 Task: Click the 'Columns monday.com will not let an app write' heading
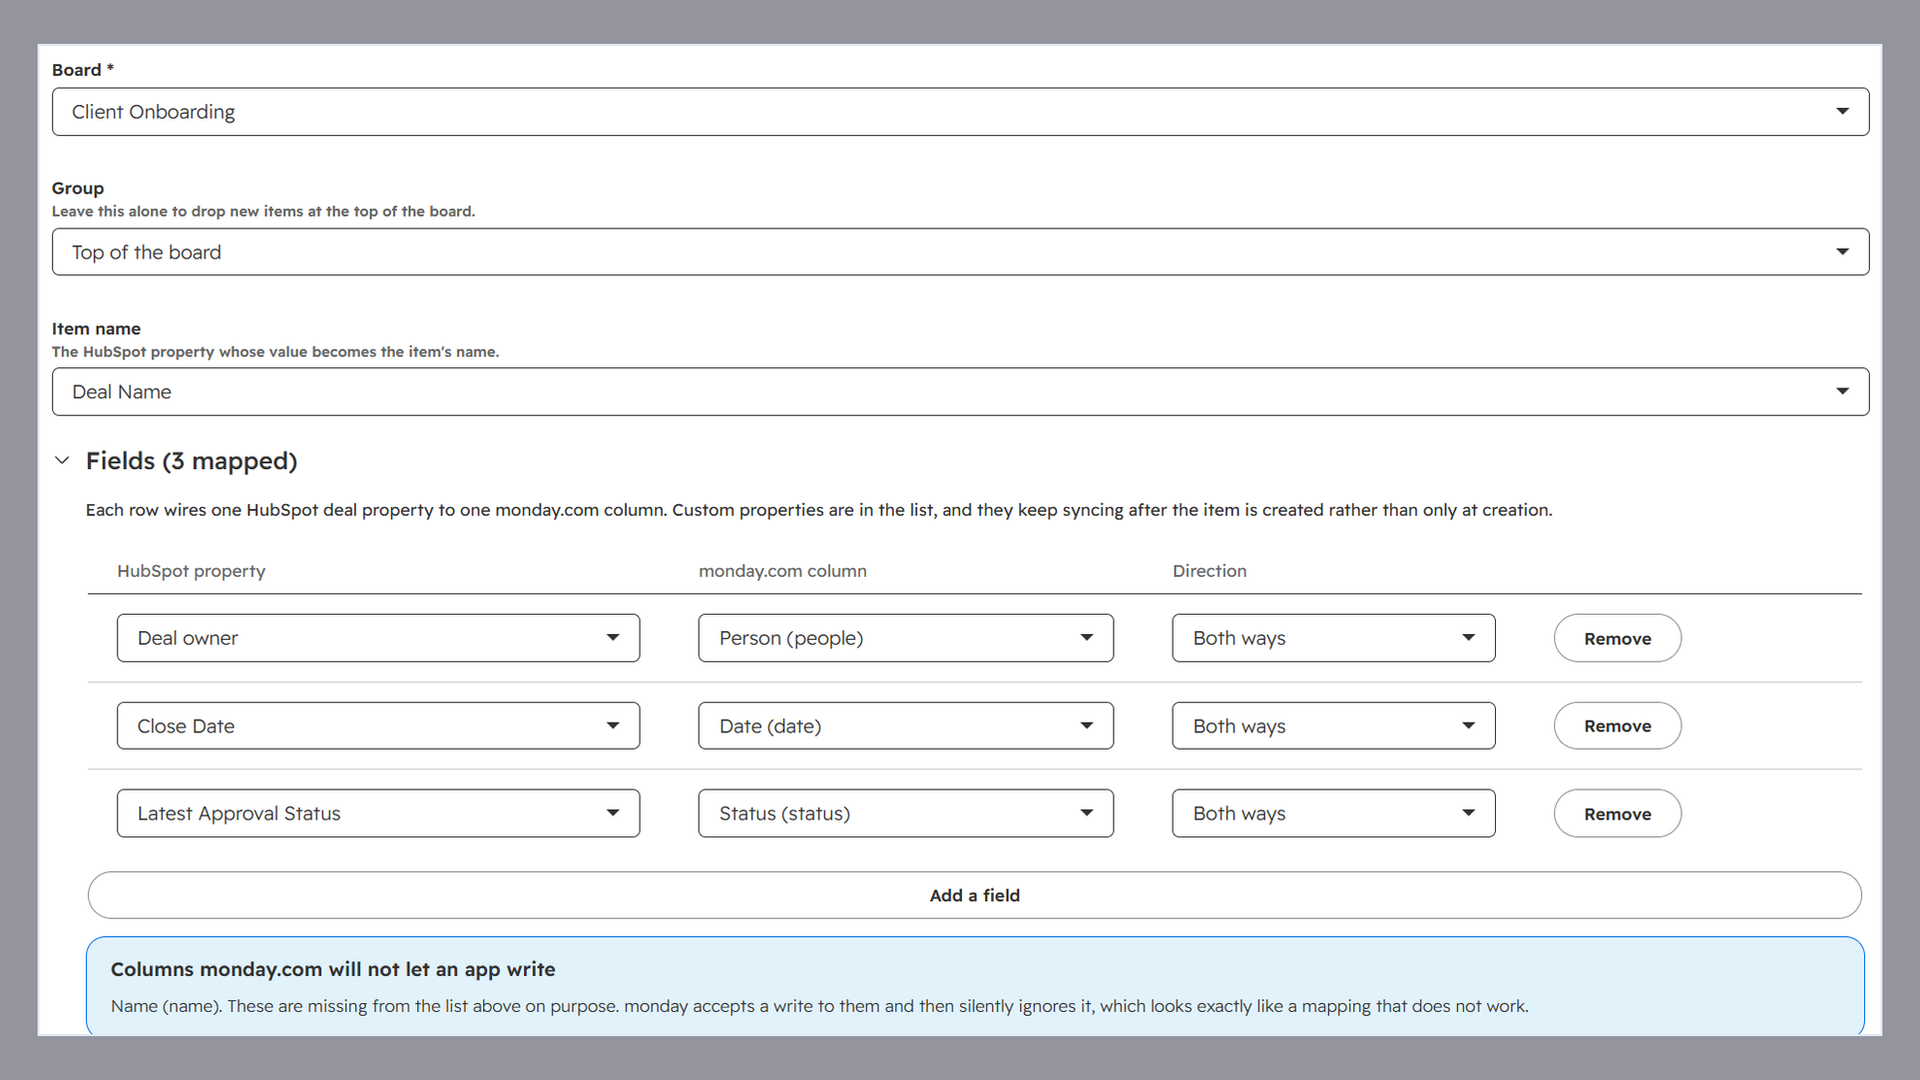[333, 969]
